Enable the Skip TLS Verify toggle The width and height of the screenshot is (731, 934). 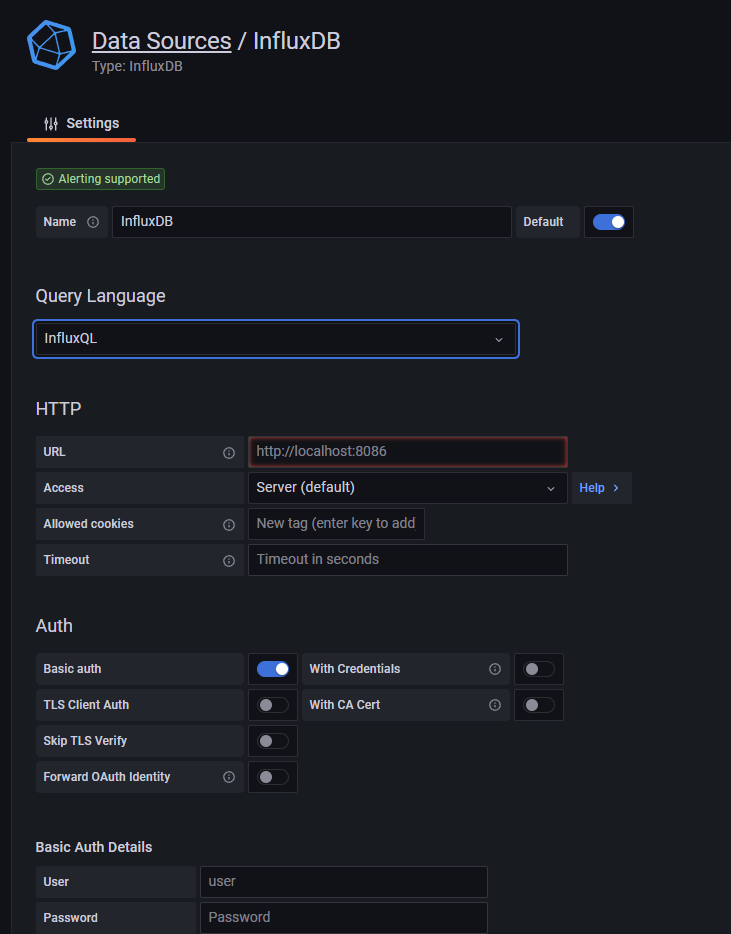point(273,741)
